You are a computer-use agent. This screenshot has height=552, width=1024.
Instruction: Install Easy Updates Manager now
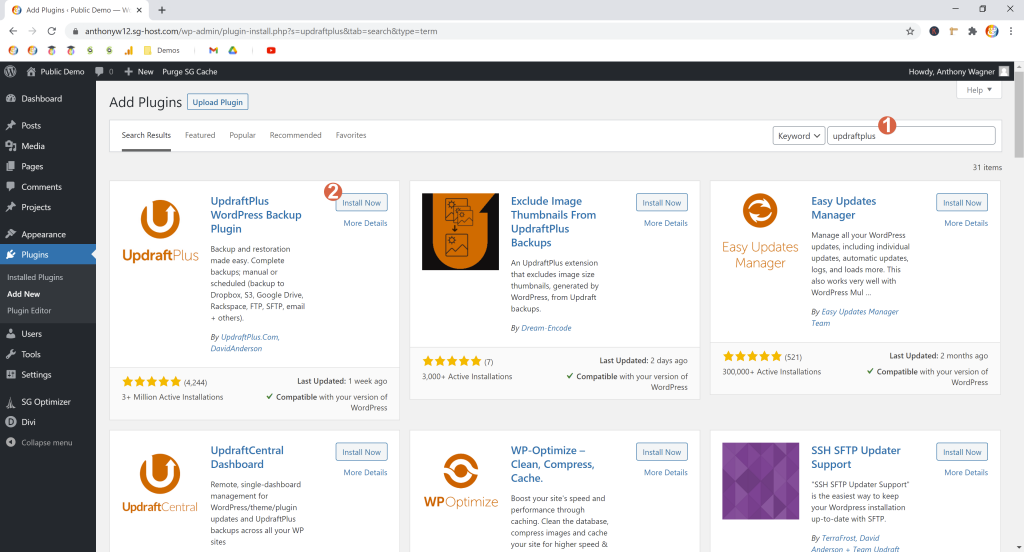point(962,203)
